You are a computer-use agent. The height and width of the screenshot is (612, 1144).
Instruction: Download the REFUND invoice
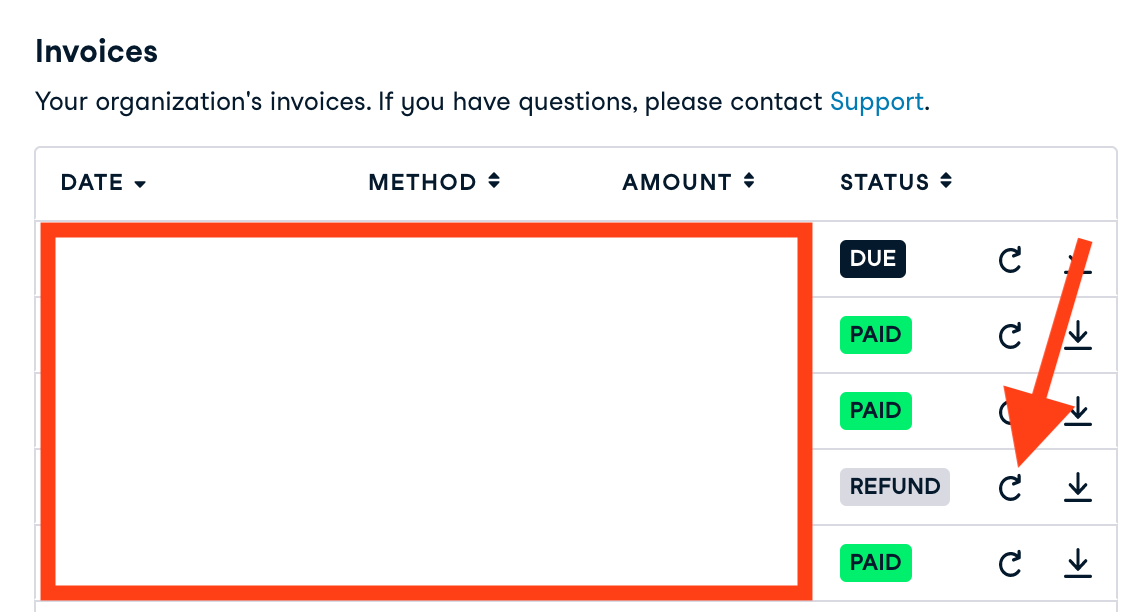[x=1077, y=487]
